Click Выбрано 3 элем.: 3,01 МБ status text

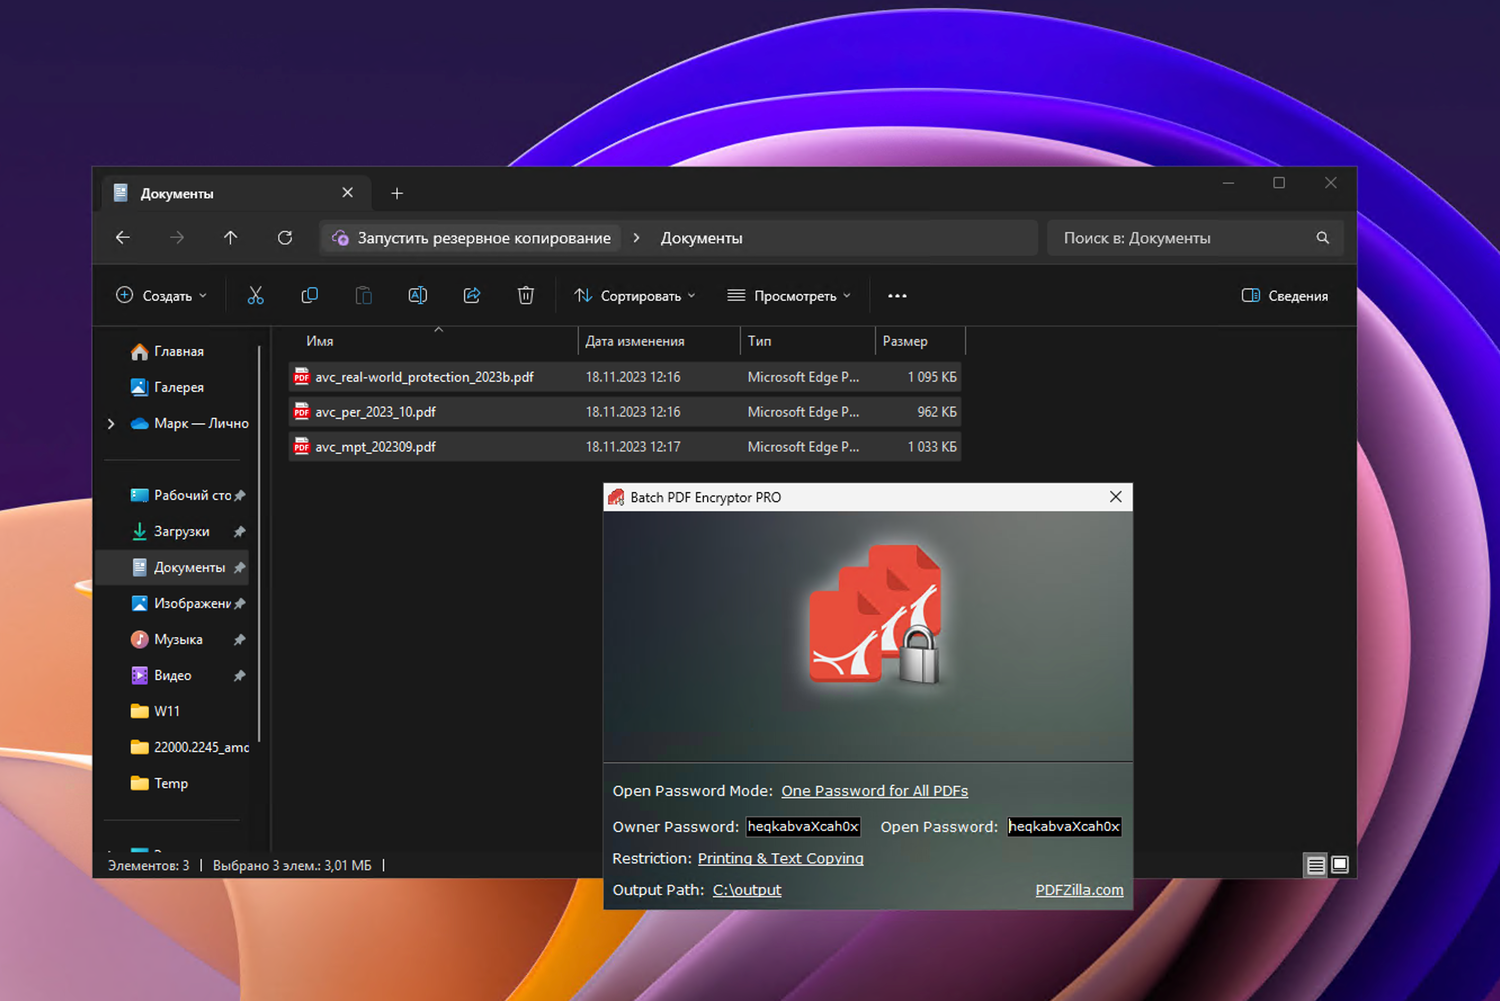click(292, 865)
